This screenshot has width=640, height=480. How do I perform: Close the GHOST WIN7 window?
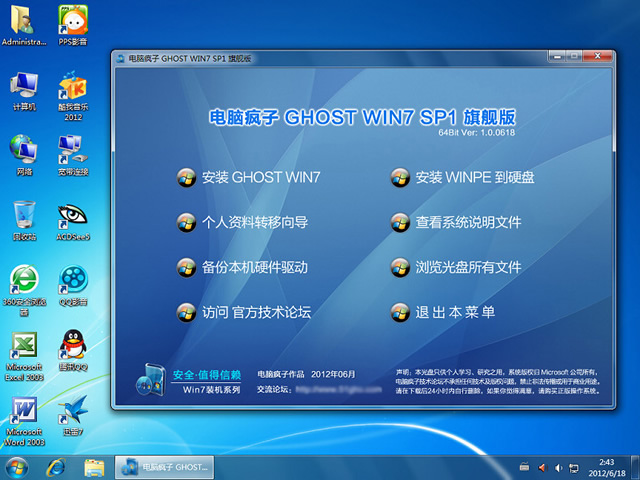598,56
